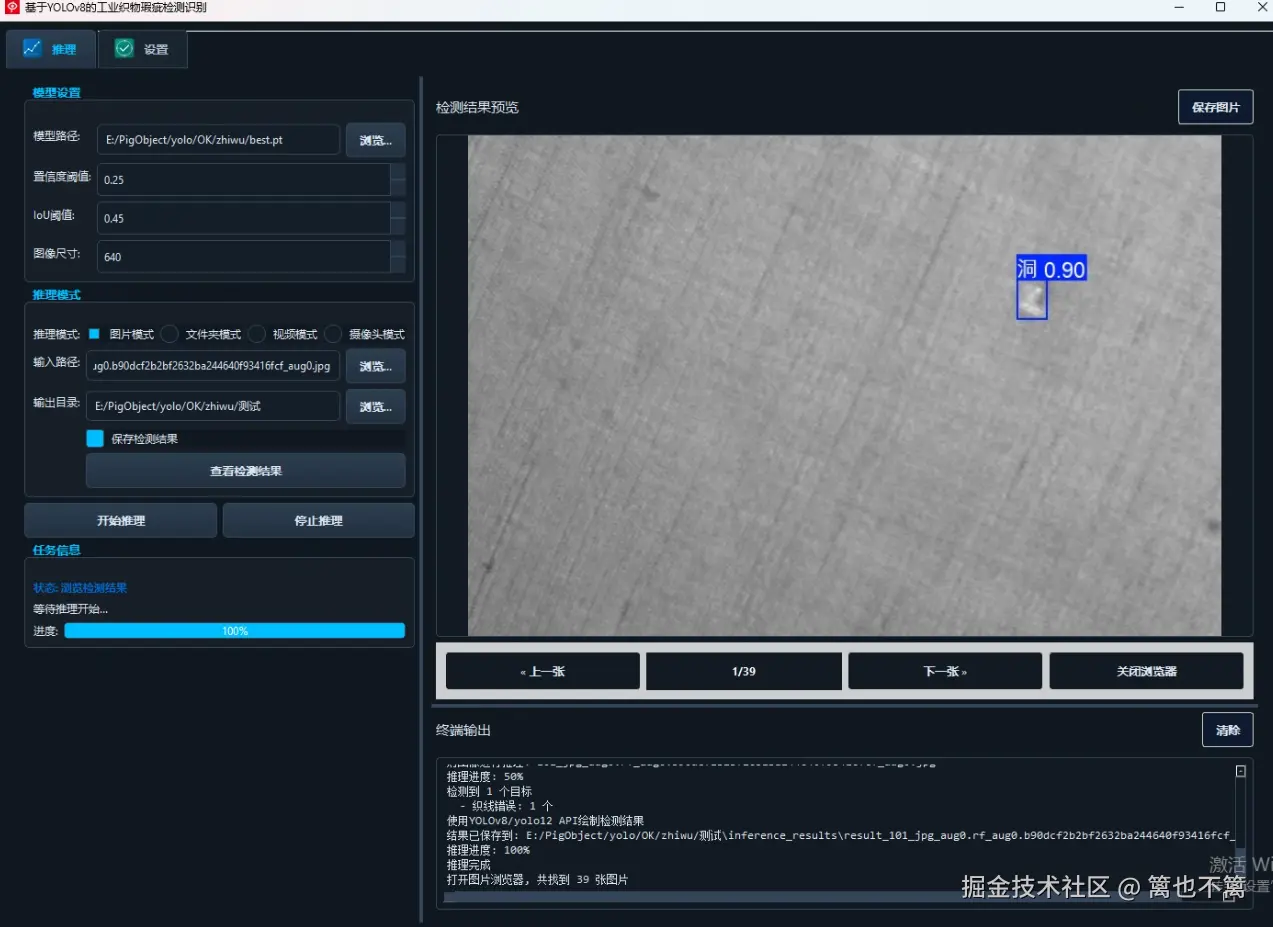Increase the 置信度阈值 using its stepper arrow
Screen dimensions: 1273x927
pos(398,174)
